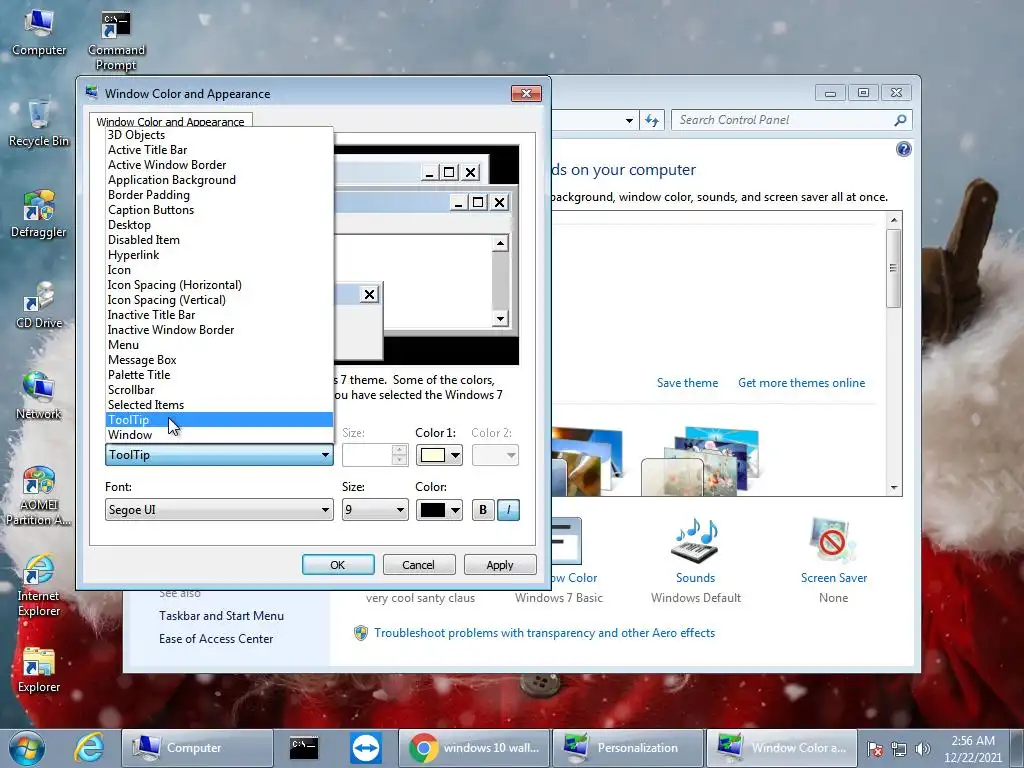Image resolution: width=1024 pixels, height=768 pixels.
Task: Click the volume speaker tray icon
Action: tap(923, 749)
